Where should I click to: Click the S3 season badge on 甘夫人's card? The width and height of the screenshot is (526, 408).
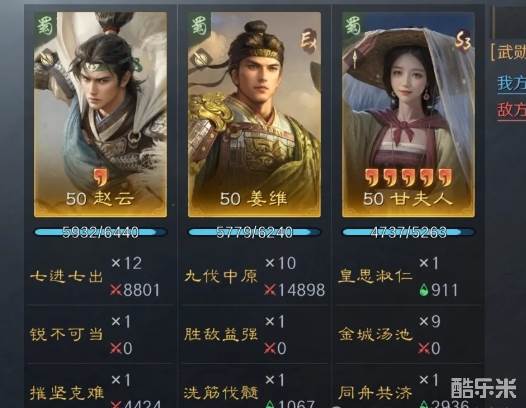pyautogui.click(x=463, y=42)
